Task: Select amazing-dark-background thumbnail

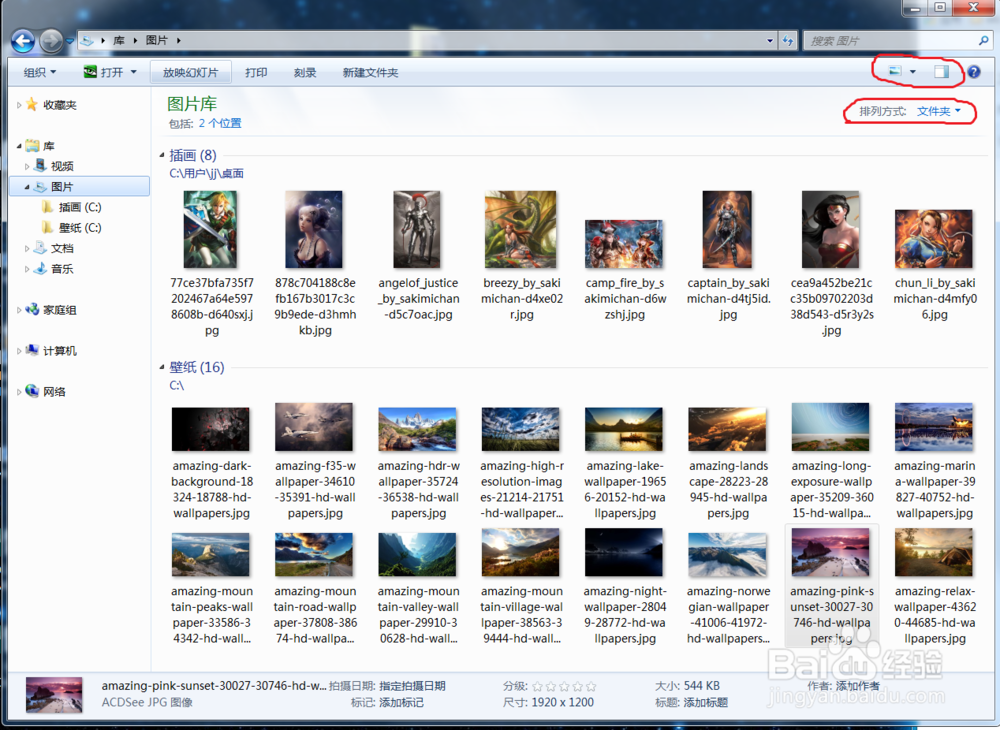Action: click(210, 429)
